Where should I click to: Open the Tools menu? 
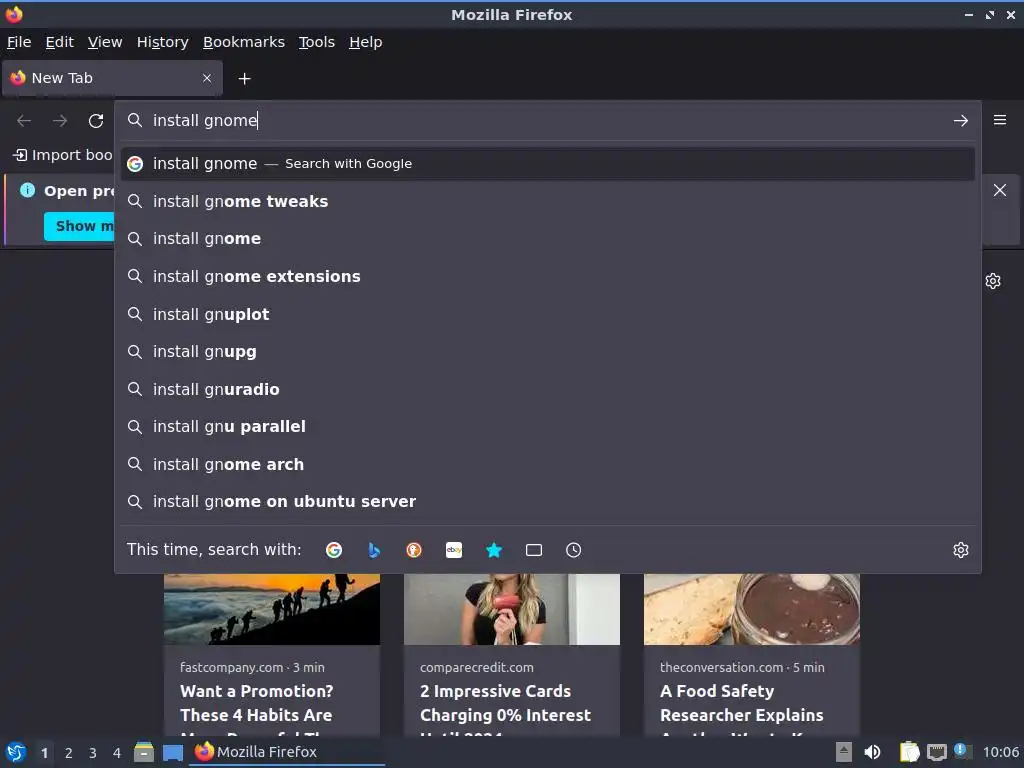coord(317,42)
